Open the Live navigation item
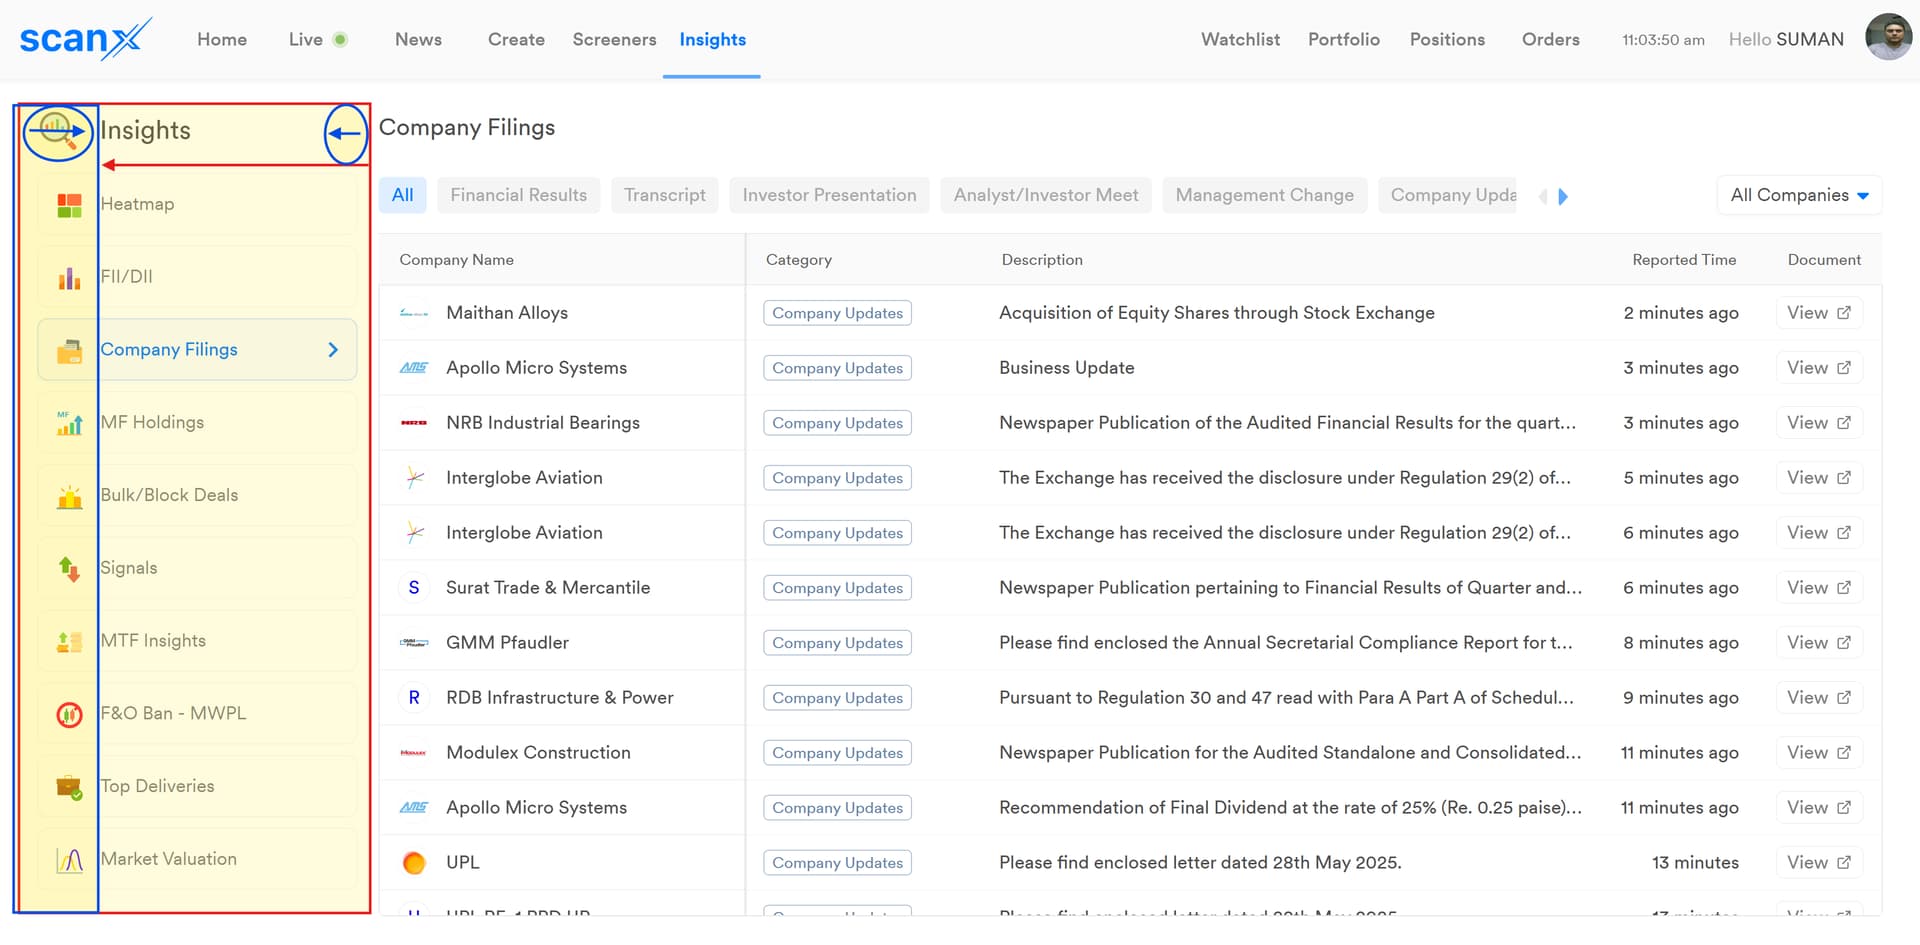The width and height of the screenshot is (1920, 945). [317, 39]
